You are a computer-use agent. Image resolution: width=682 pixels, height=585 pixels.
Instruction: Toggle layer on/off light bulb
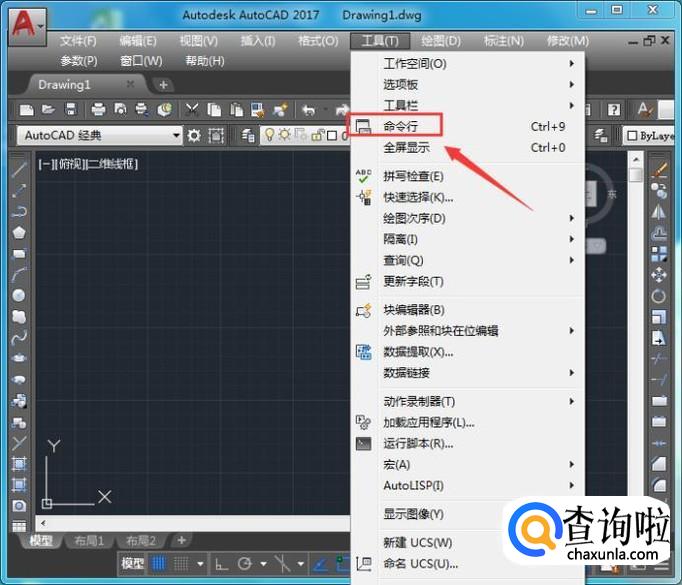pos(270,135)
